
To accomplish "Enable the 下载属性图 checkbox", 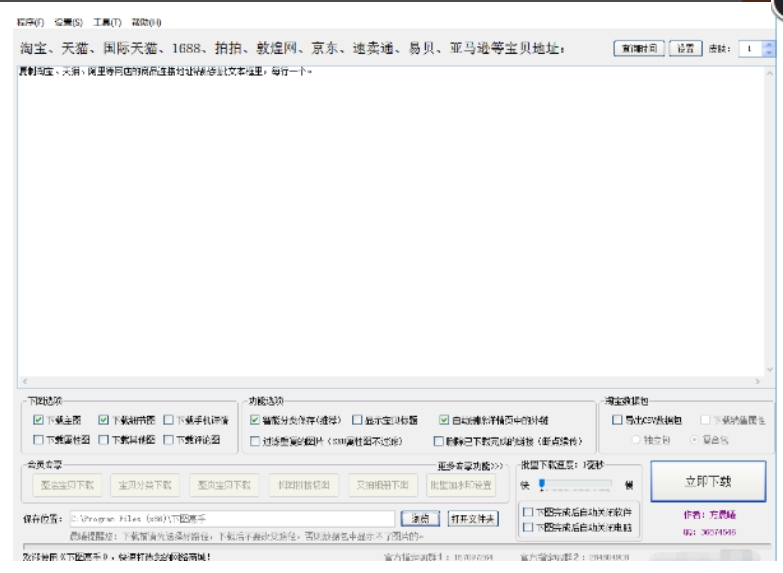I will pyautogui.click(x=38, y=440).
